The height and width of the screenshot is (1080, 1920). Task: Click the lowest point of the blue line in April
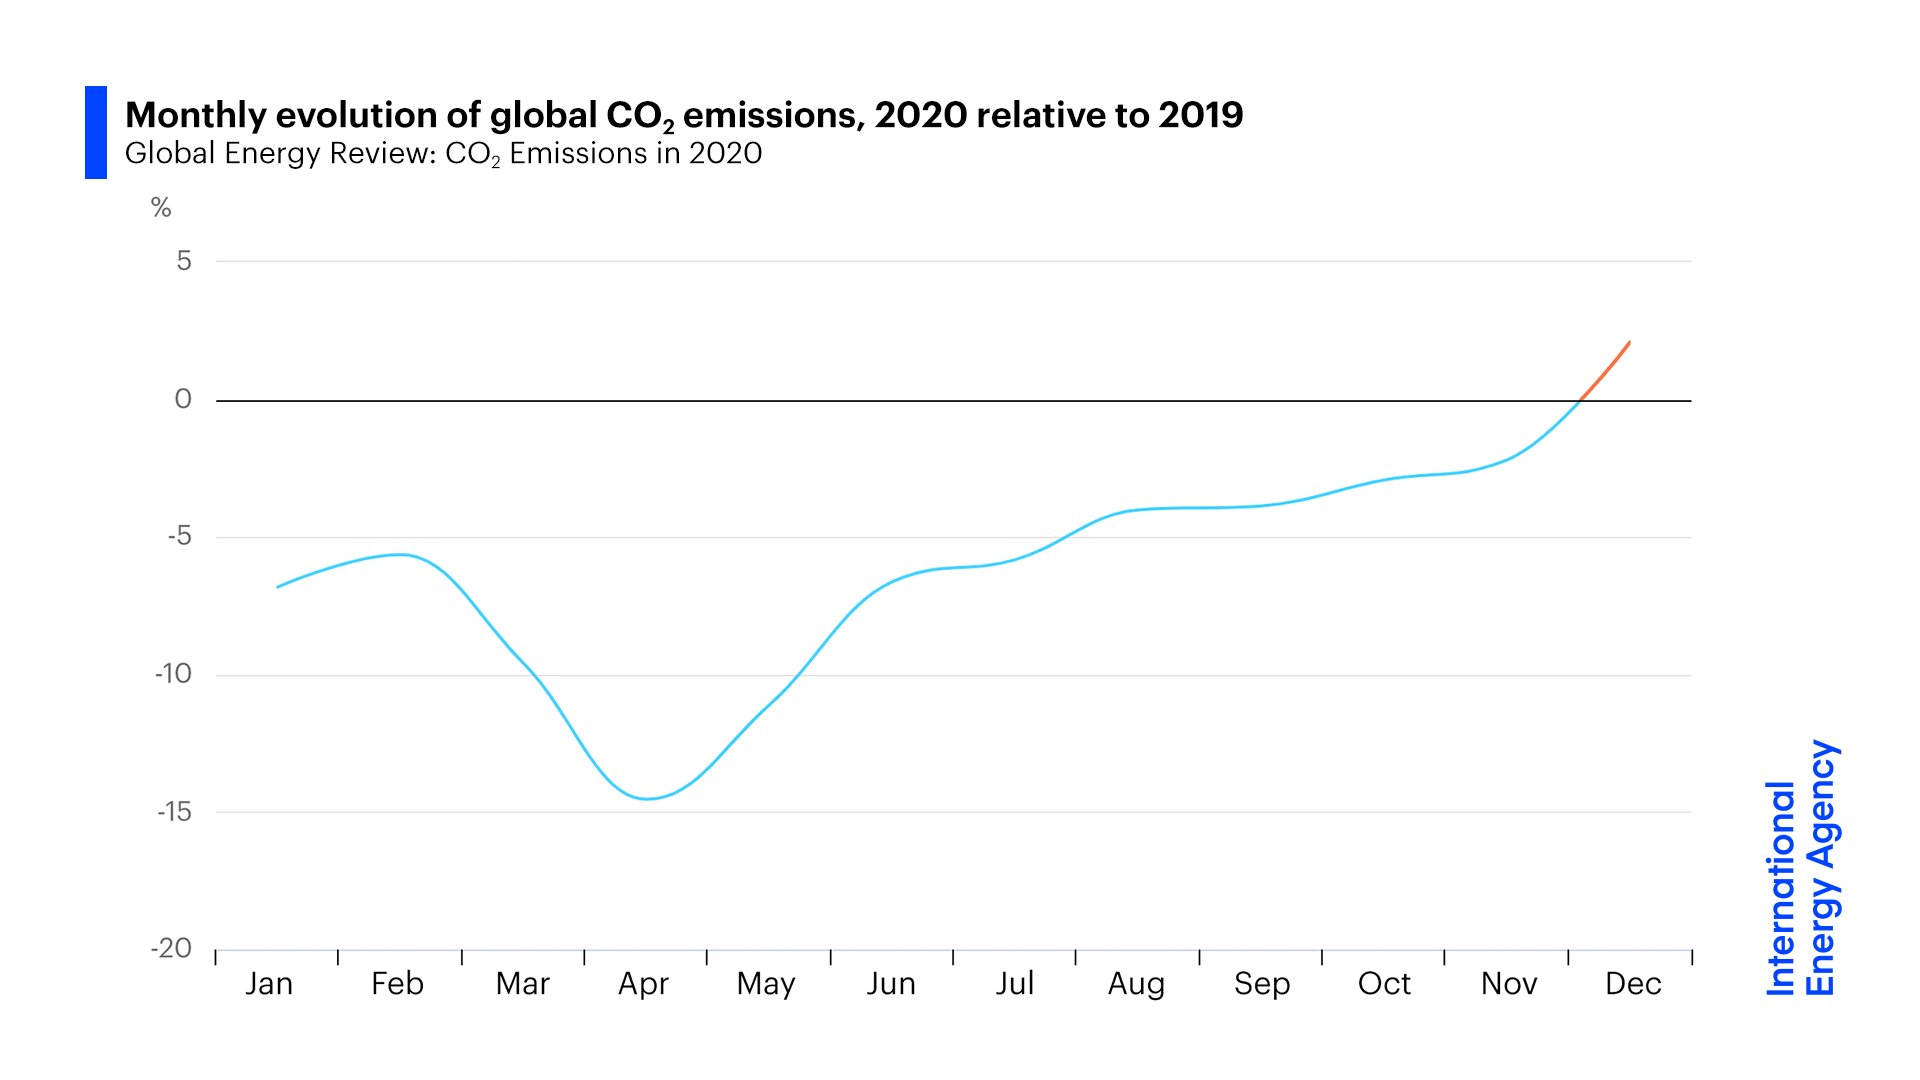[x=647, y=798]
